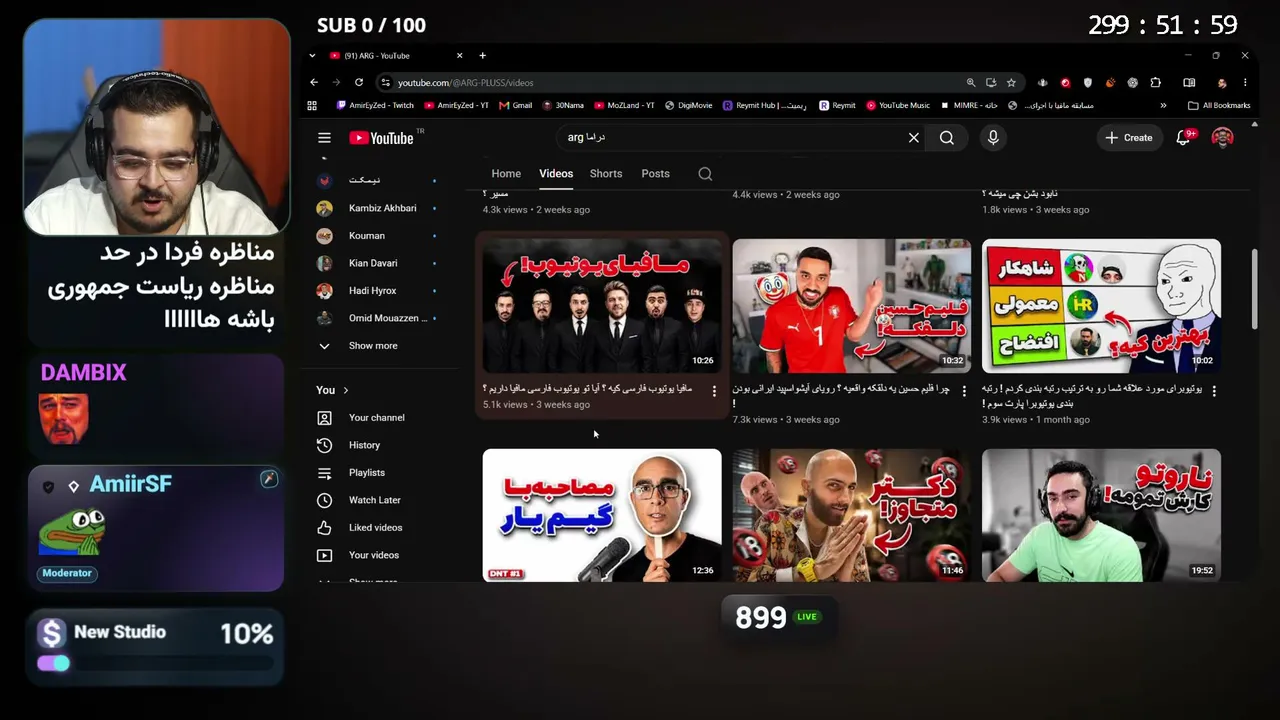Clear the YouTube search box text
Image resolution: width=1280 pixels, height=720 pixels.
[913, 138]
